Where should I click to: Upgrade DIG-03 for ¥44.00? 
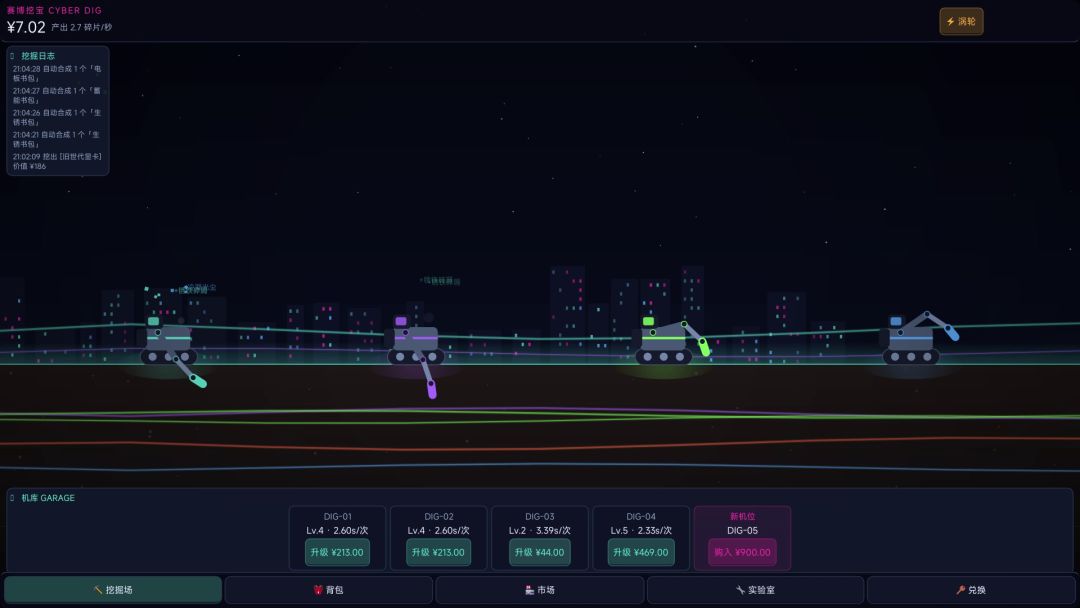(539, 552)
